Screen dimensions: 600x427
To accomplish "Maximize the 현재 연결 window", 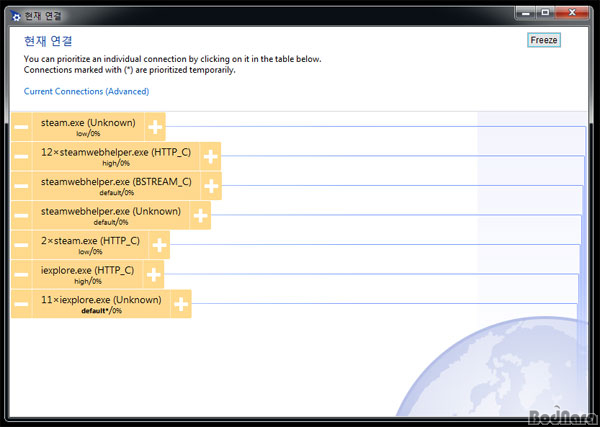I will pos(545,13).
